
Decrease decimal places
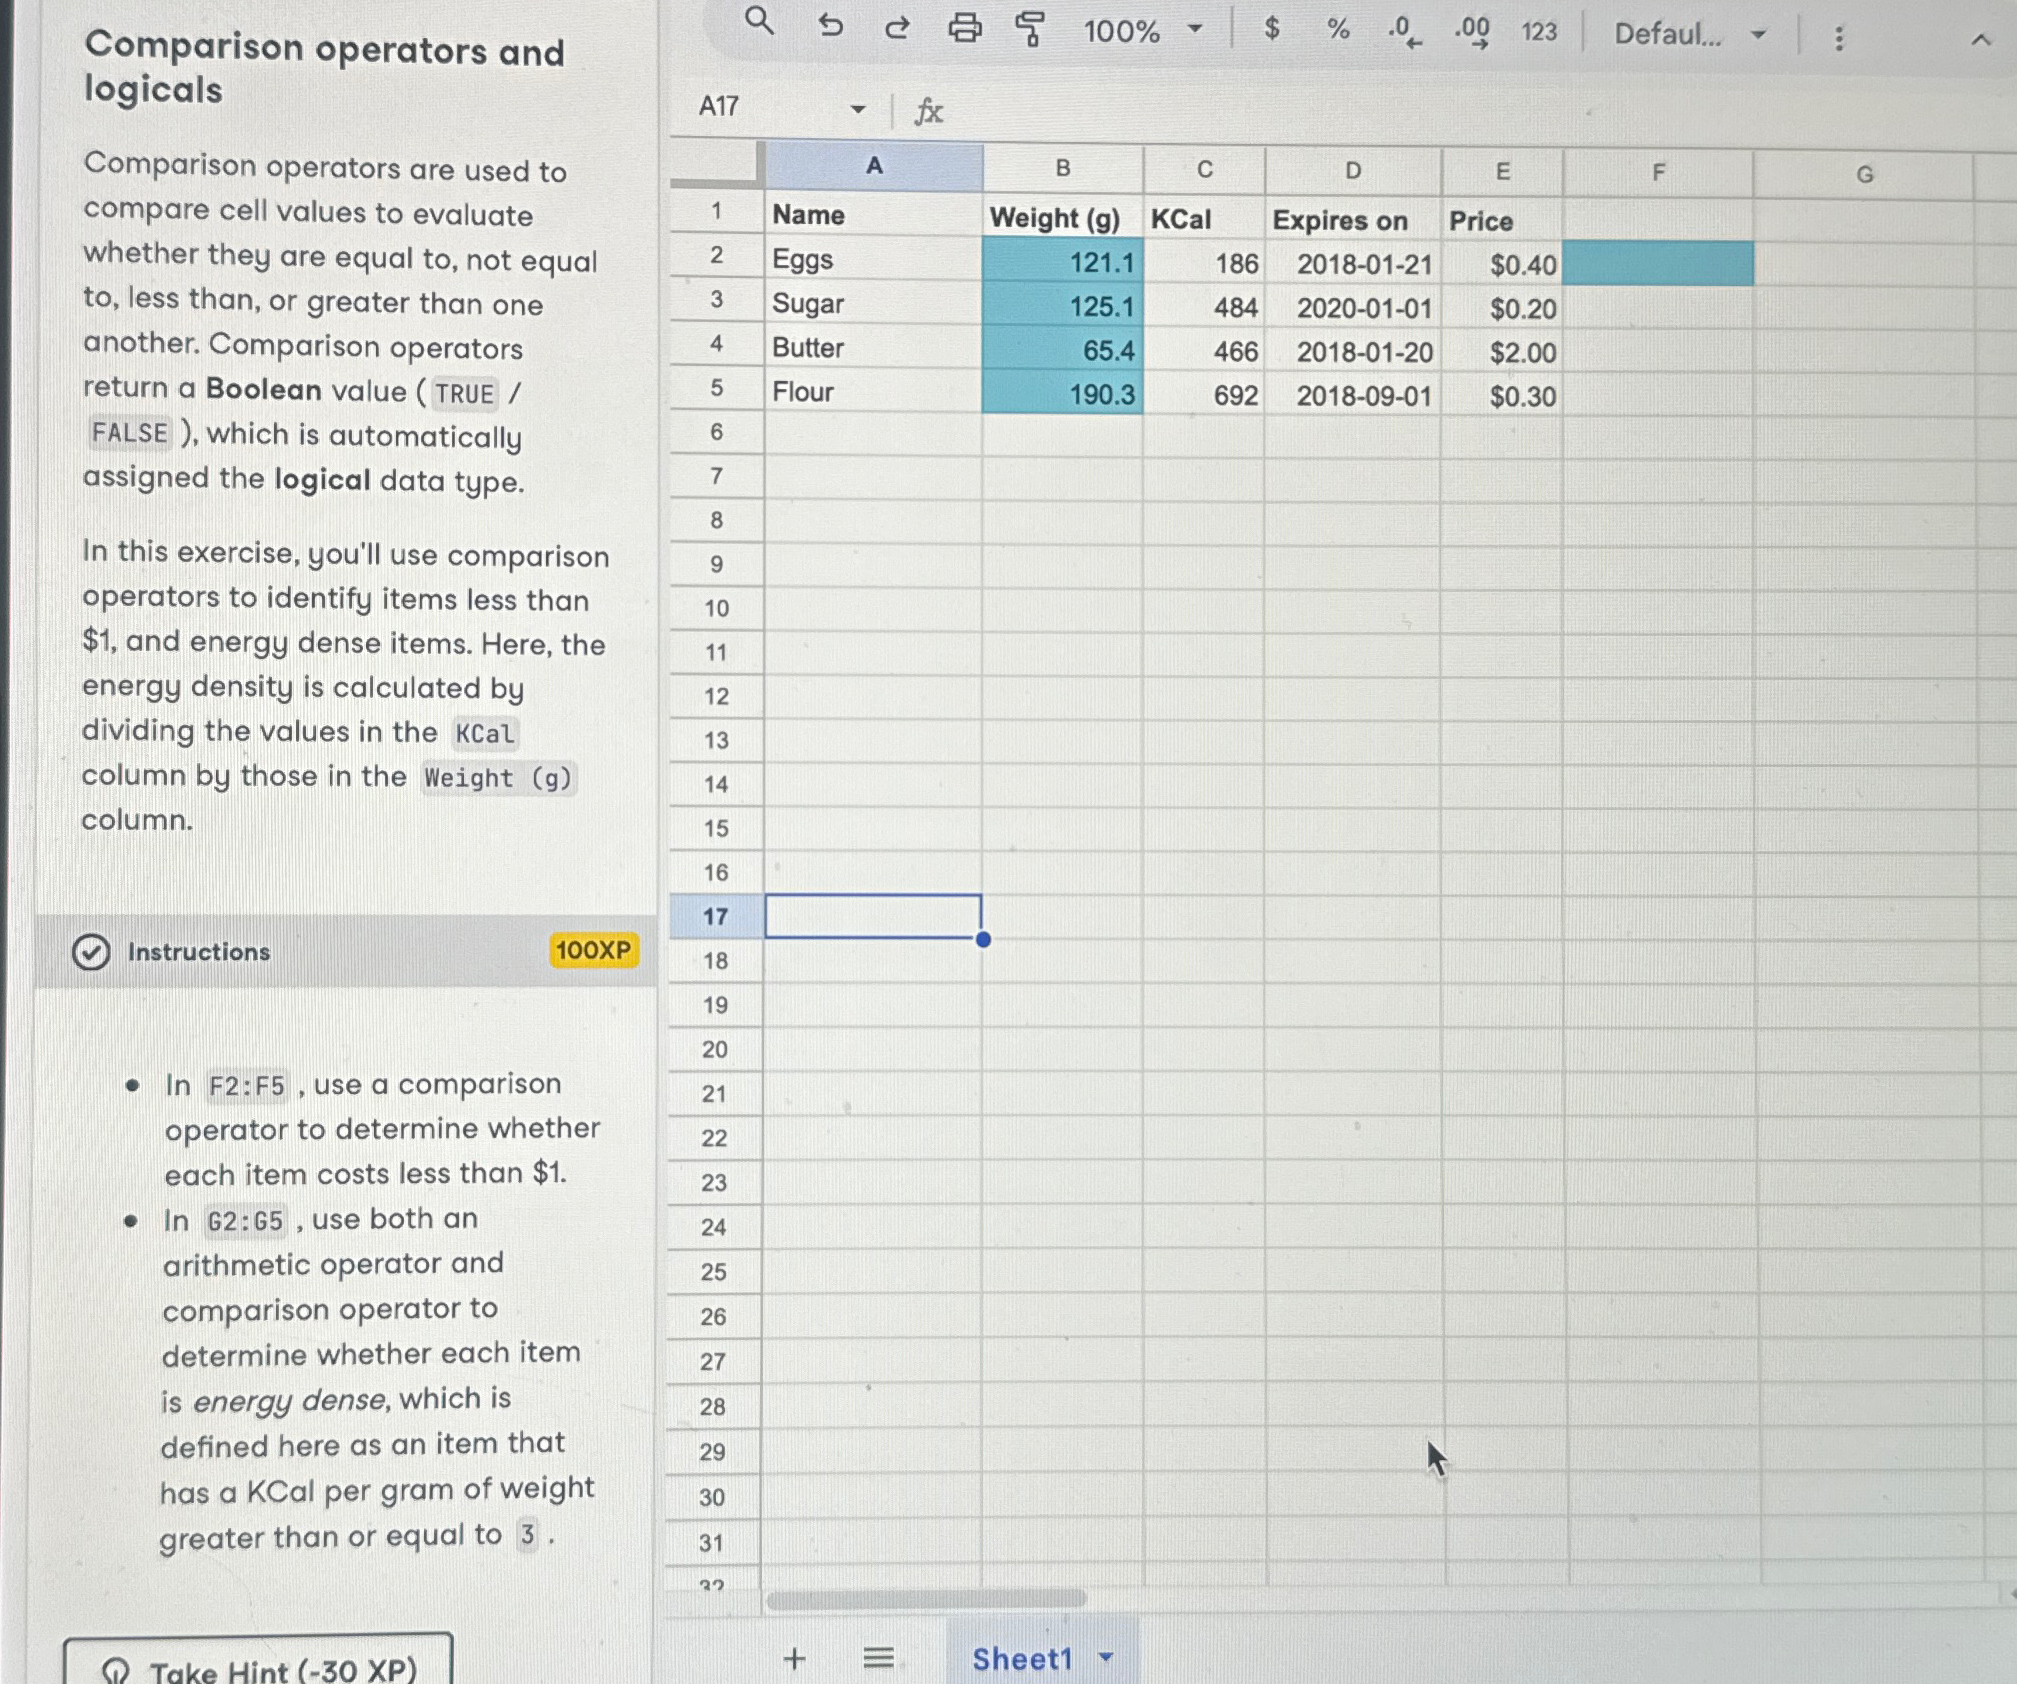(1404, 32)
